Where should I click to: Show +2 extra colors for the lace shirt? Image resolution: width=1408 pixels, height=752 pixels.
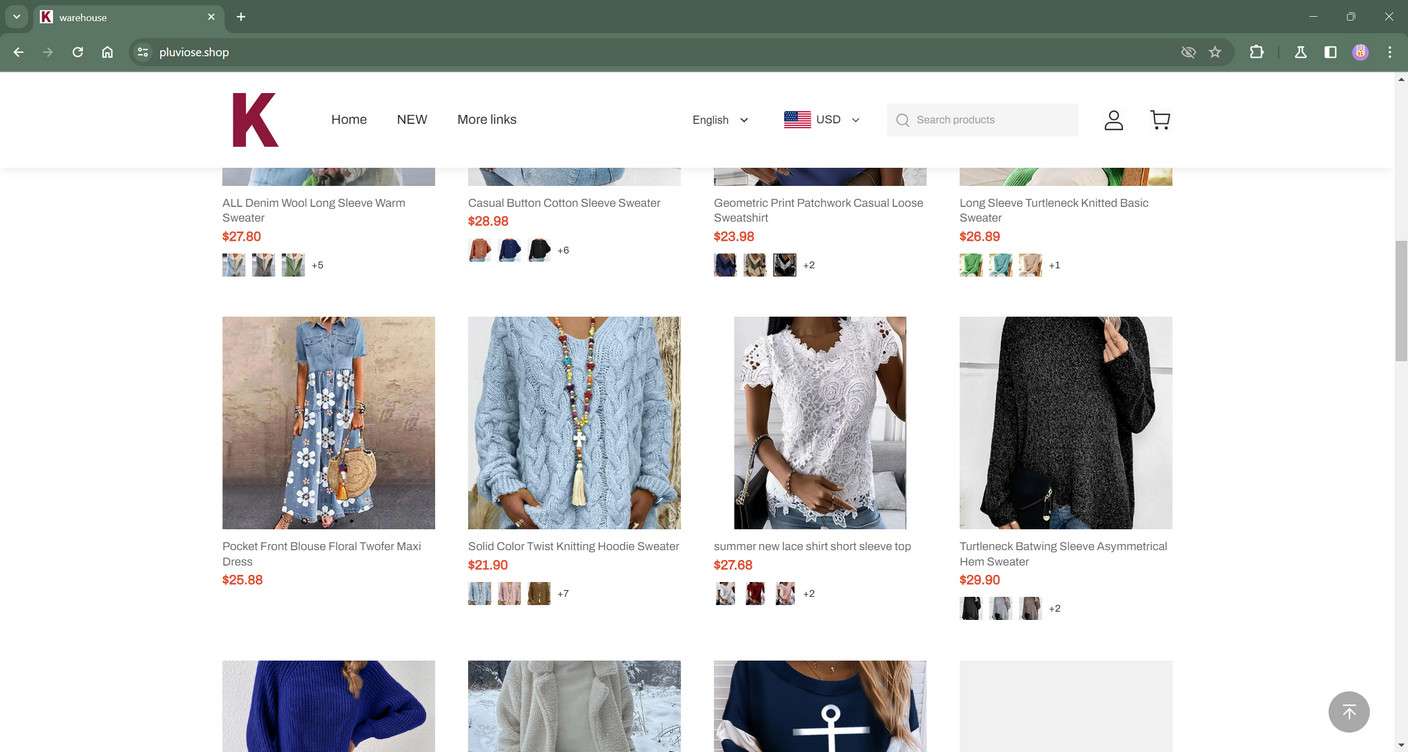(x=808, y=593)
